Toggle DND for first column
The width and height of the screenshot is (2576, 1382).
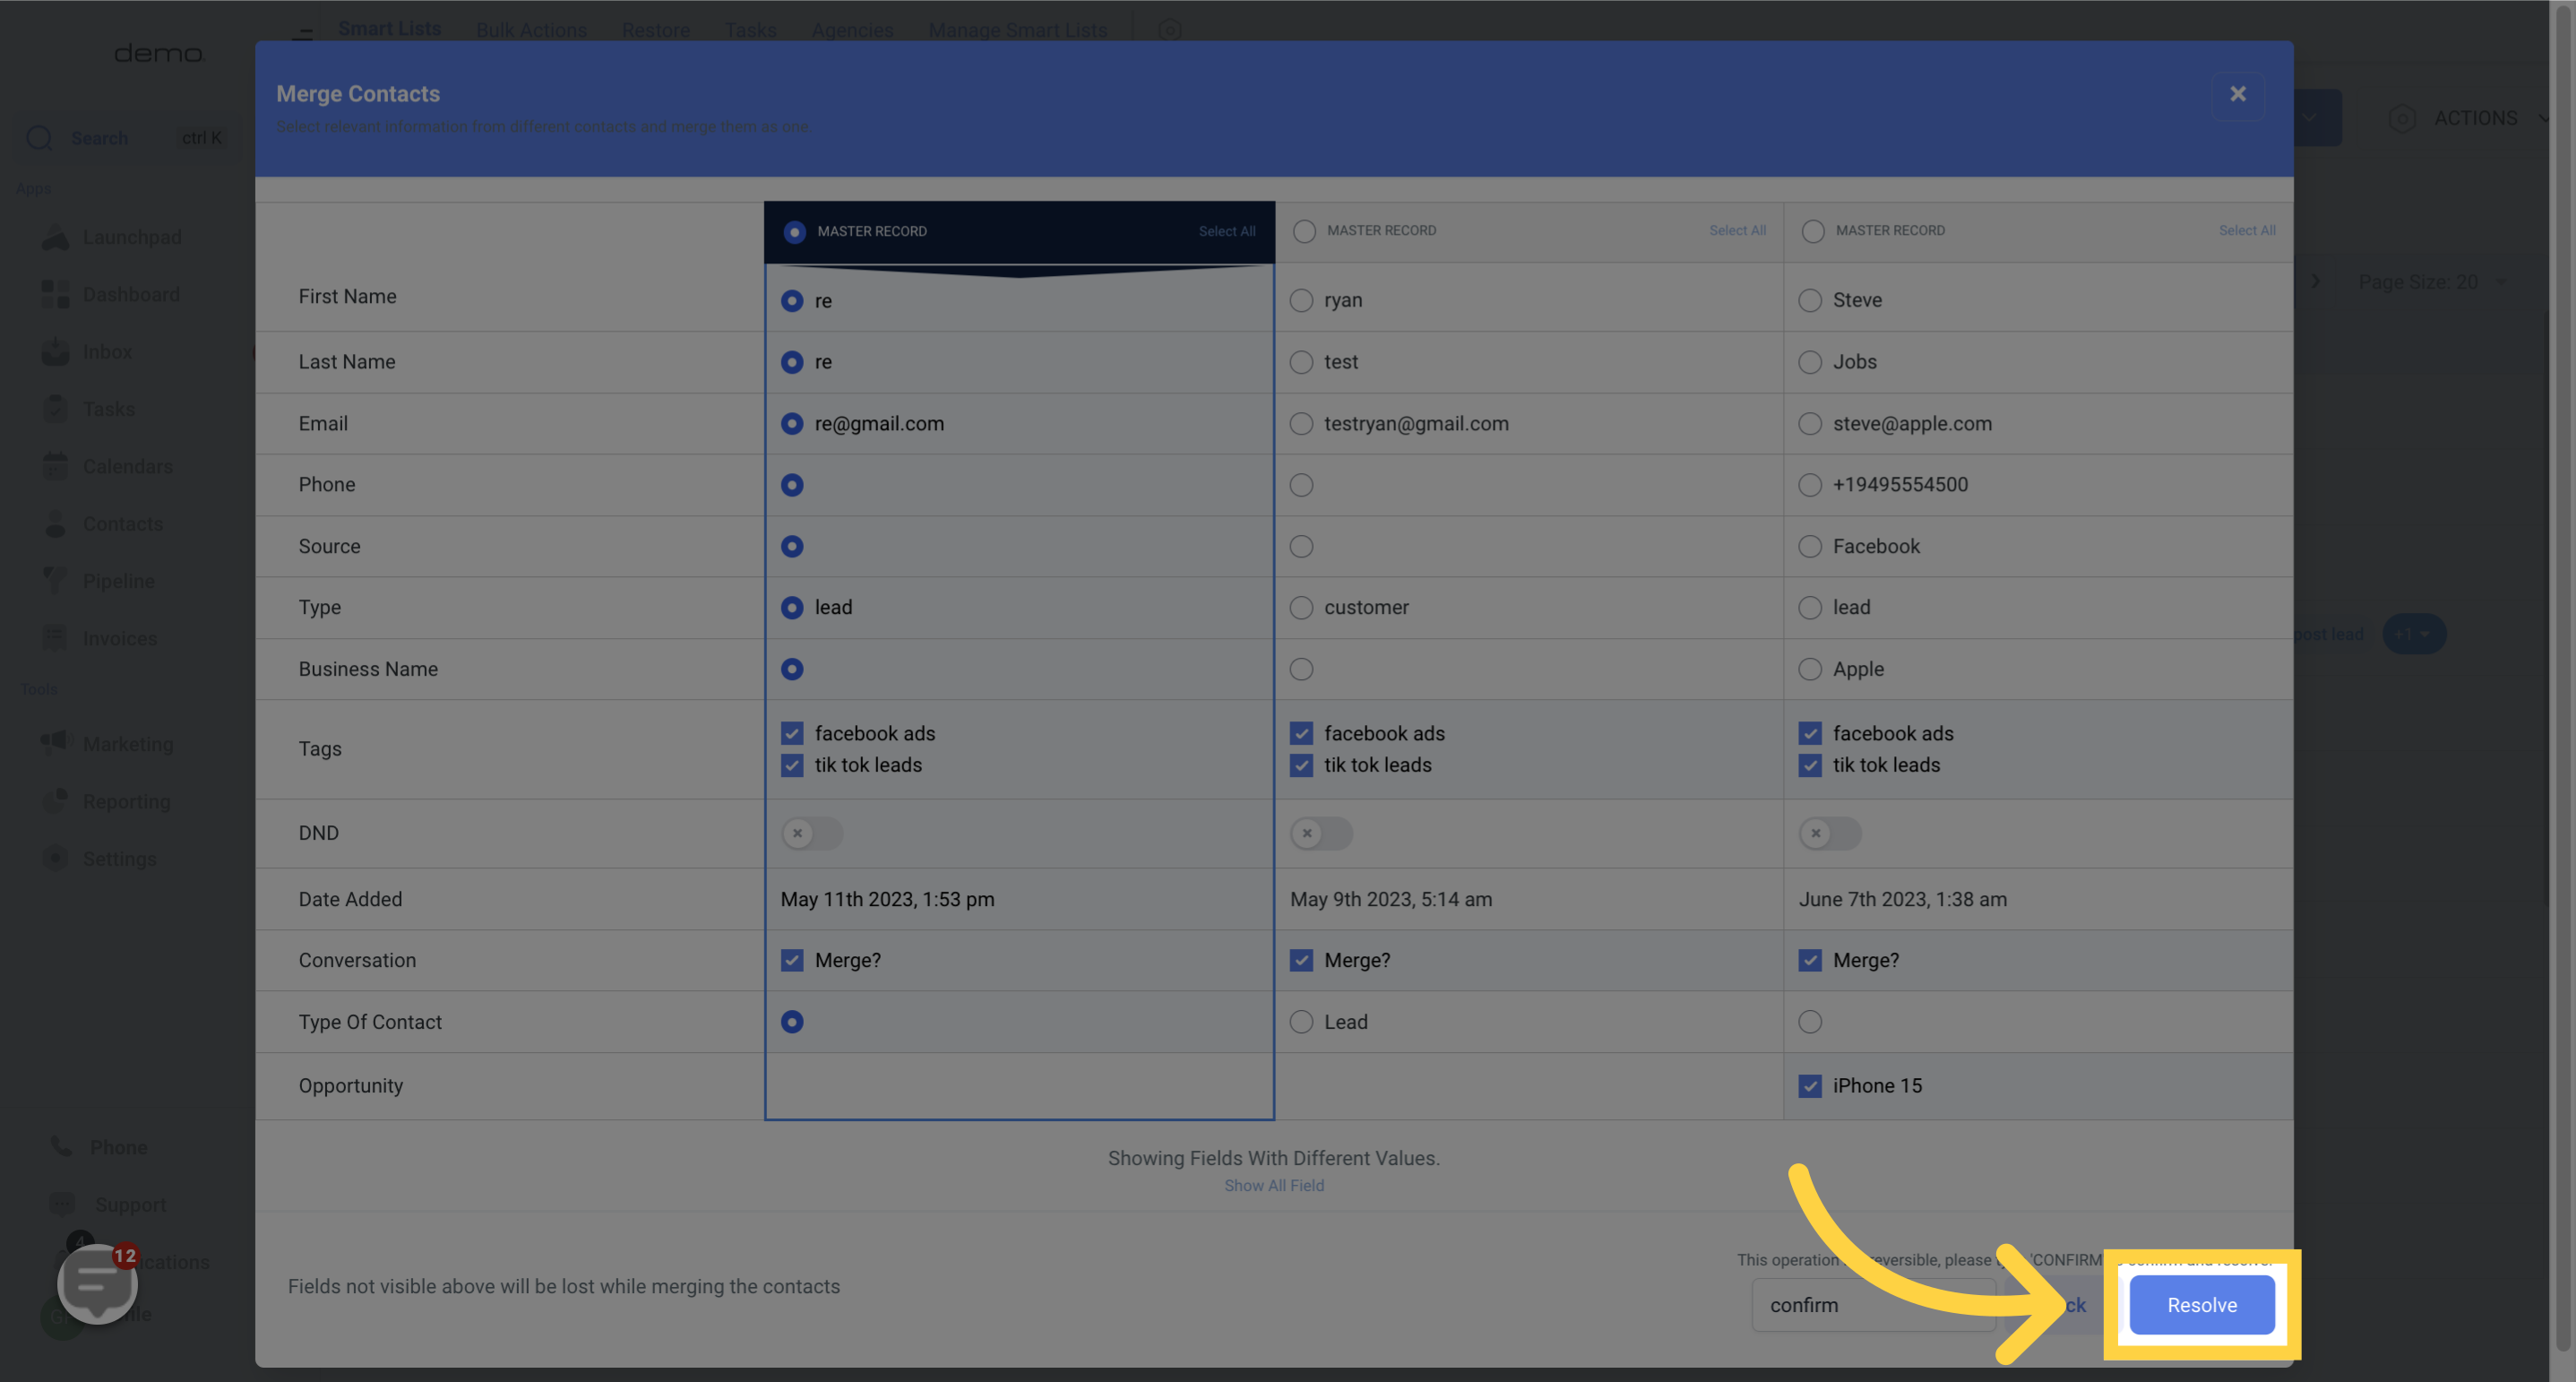pos(812,833)
